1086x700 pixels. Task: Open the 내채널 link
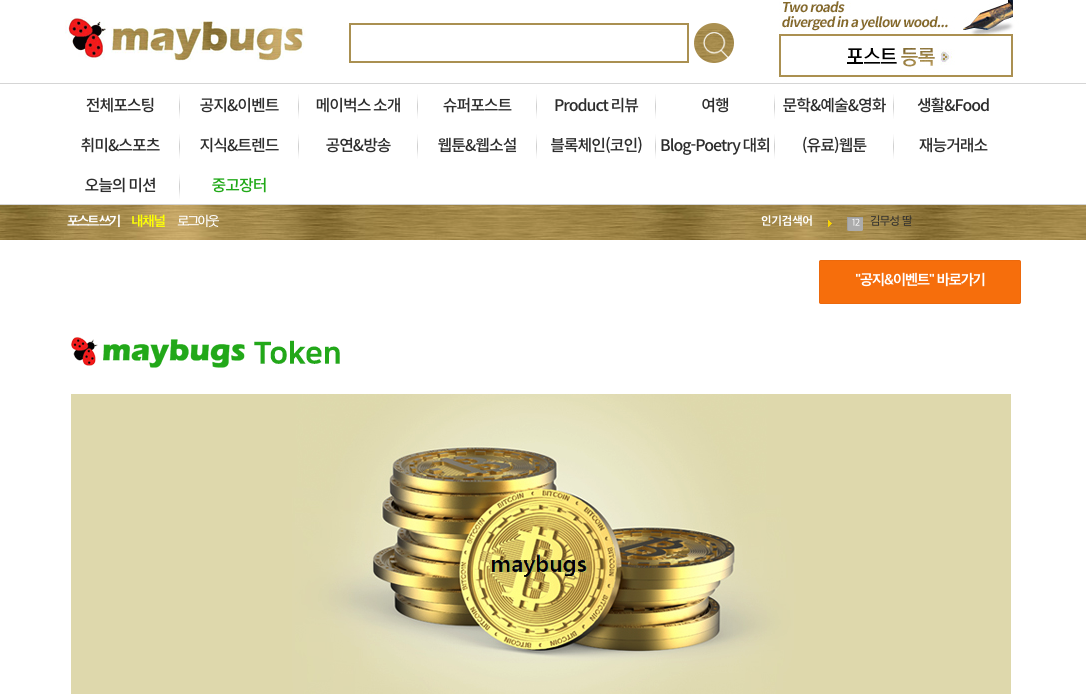[x=148, y=221]
